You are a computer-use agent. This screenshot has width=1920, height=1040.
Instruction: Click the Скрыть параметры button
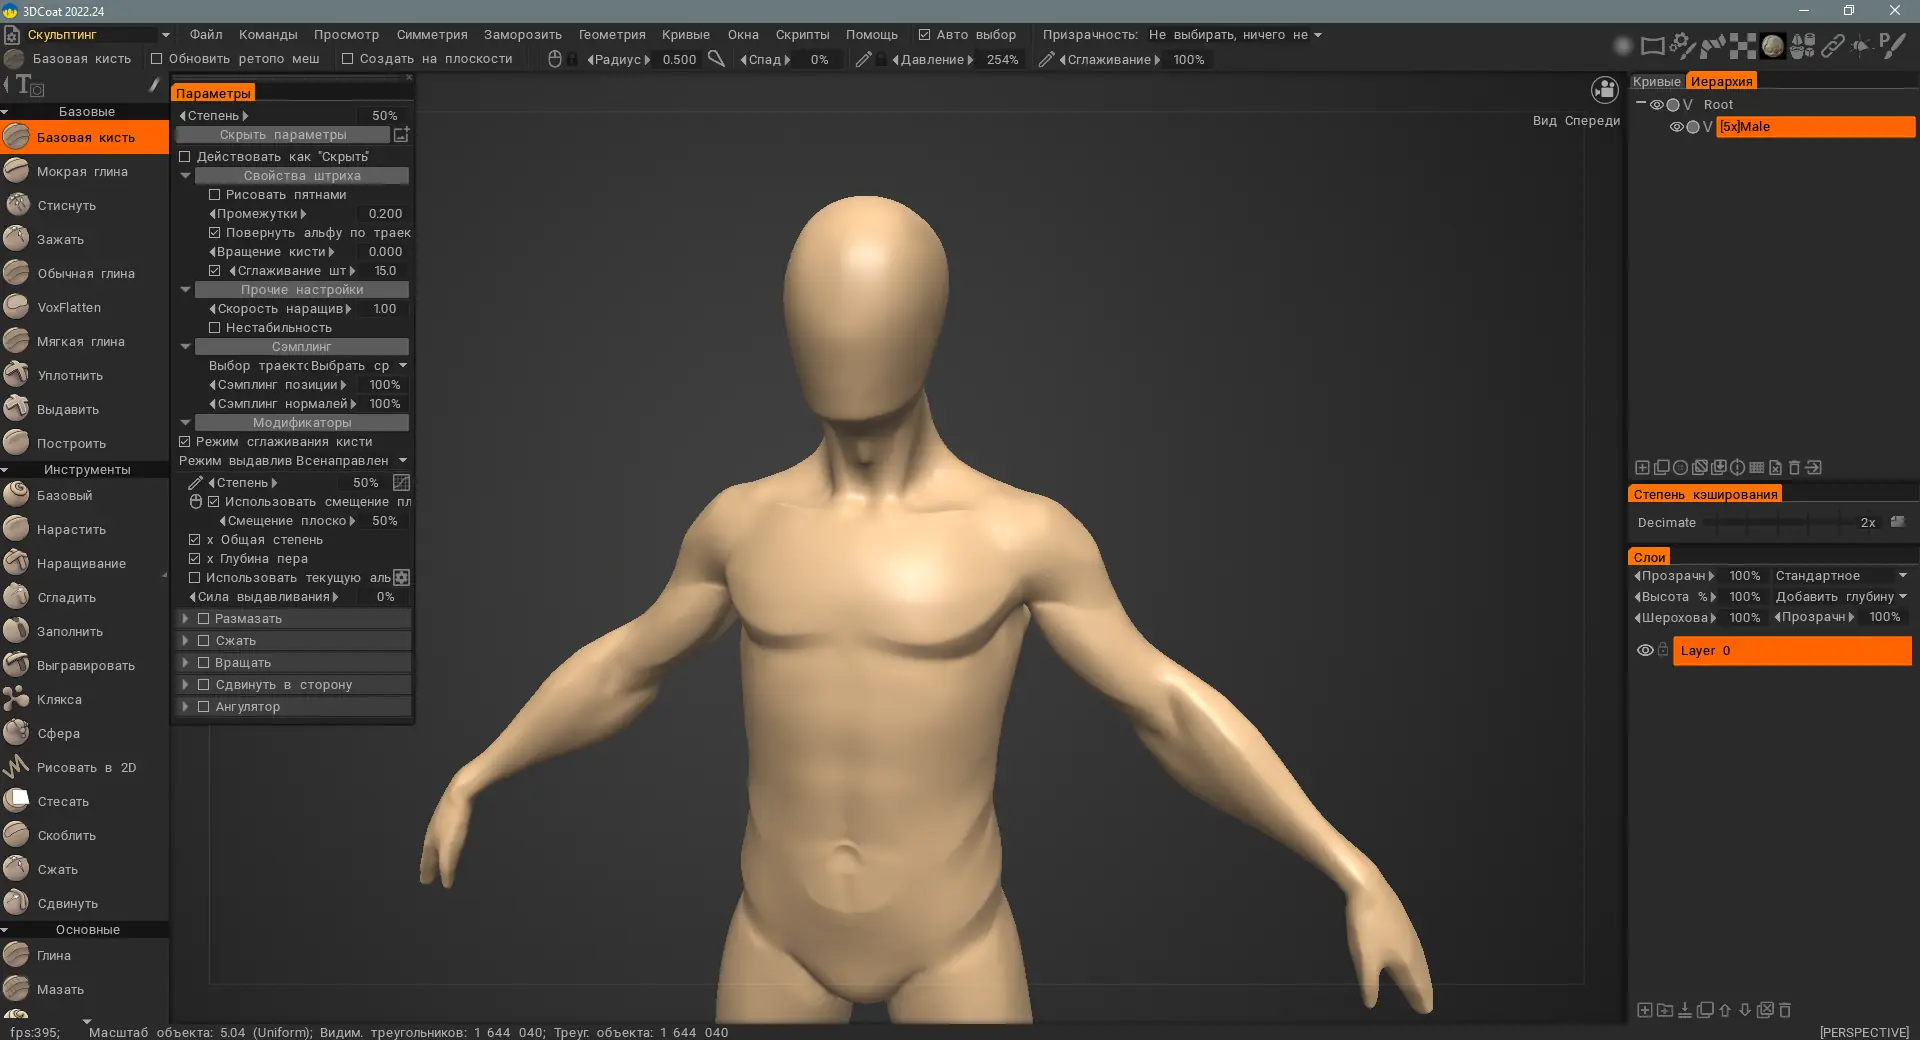coord(283,135)
